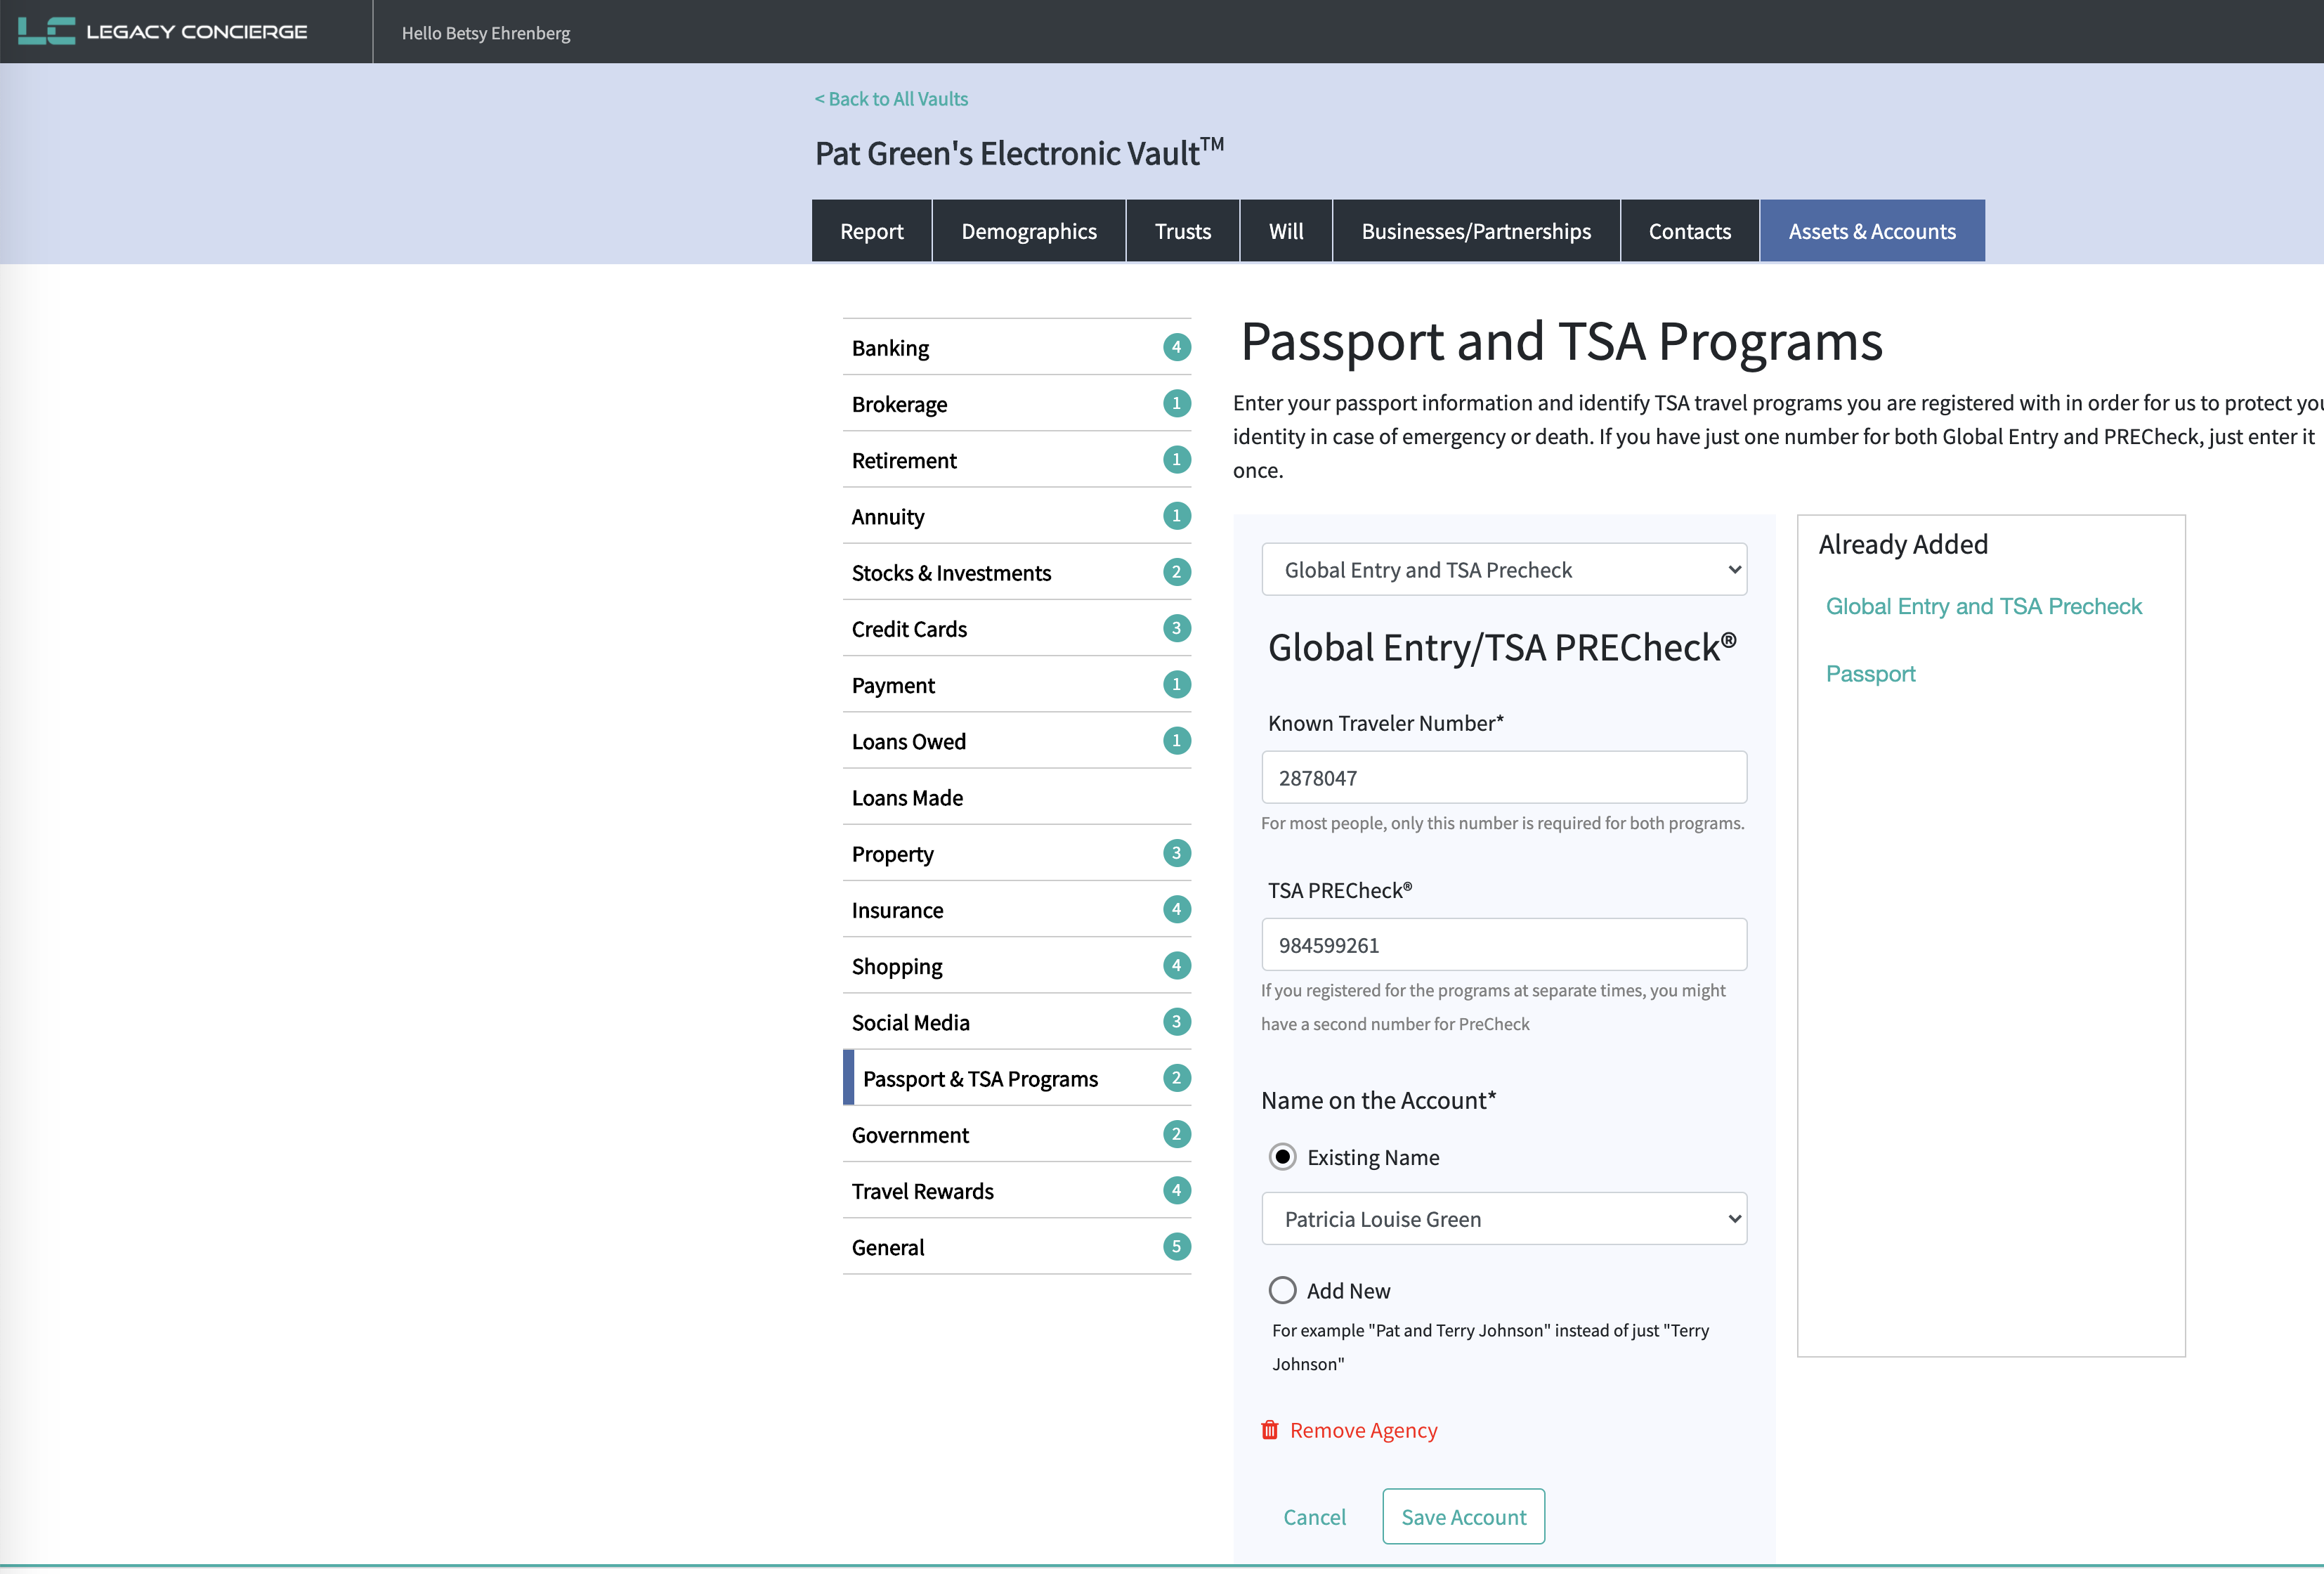Screen dimensions: 2324x1574
Task: Click the Banking count badge showing 4
Action: click(1176, 347)
